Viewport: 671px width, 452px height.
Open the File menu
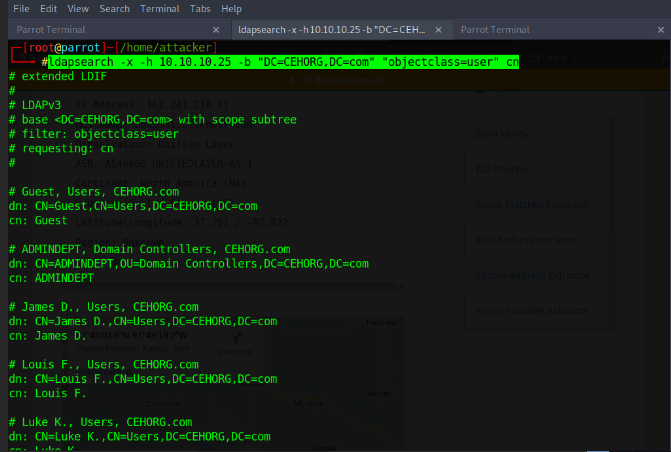tap(20, 8)
